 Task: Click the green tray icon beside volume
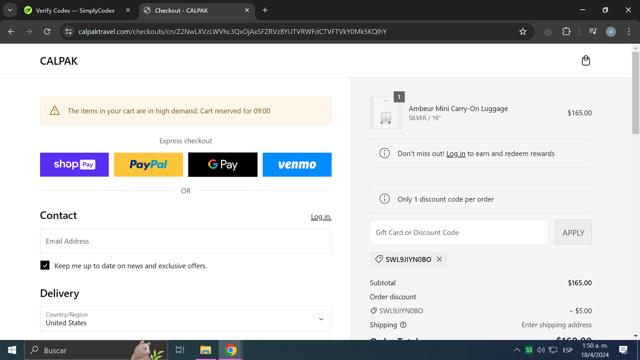click(529, 350)
